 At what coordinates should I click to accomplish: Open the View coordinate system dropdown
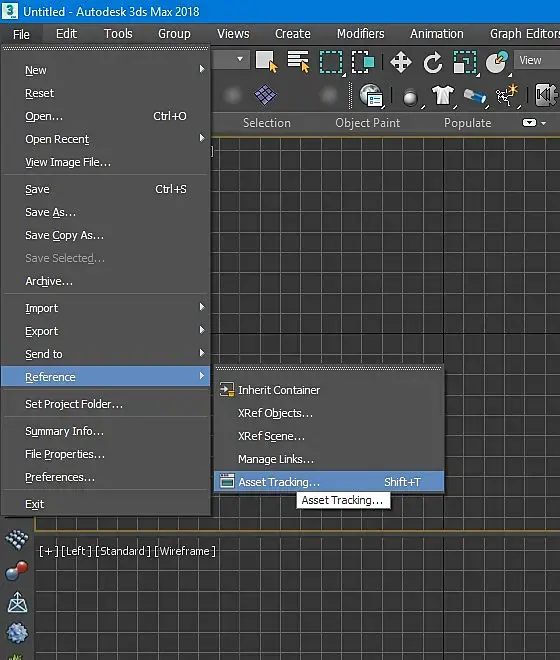536,61
